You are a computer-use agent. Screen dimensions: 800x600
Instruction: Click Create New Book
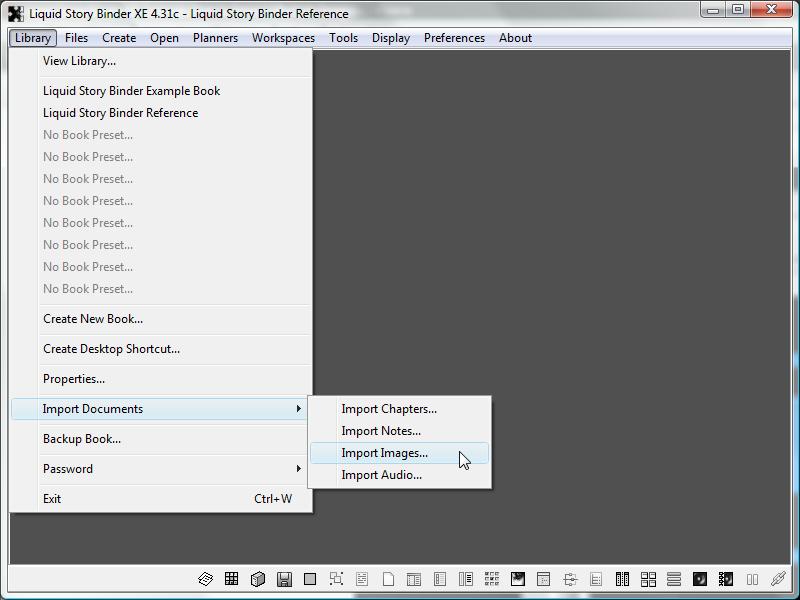click(92, 319)
